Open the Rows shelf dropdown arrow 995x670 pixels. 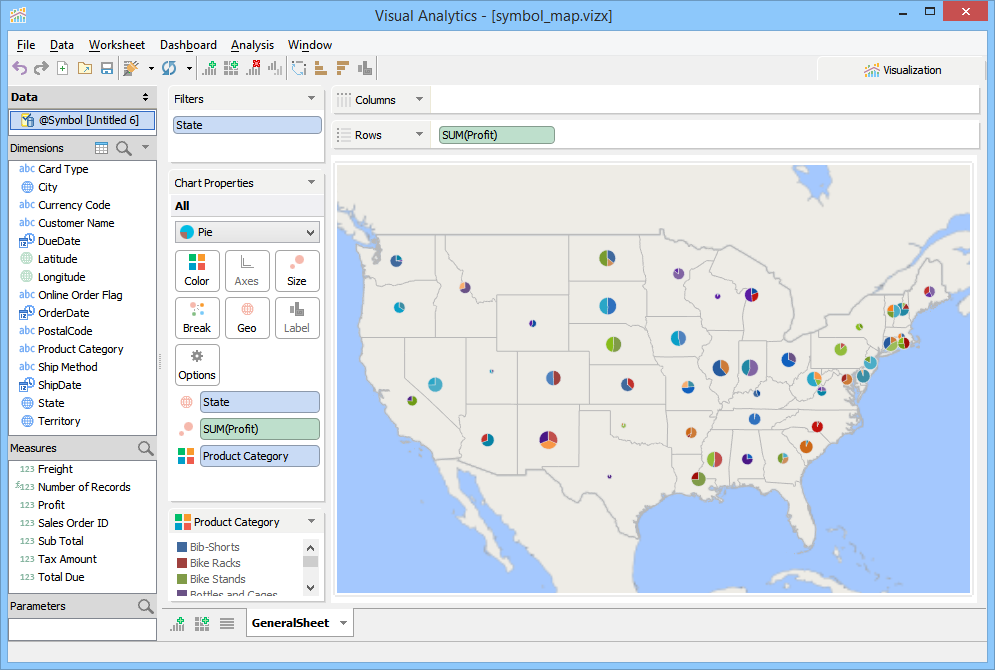point(418,135)
